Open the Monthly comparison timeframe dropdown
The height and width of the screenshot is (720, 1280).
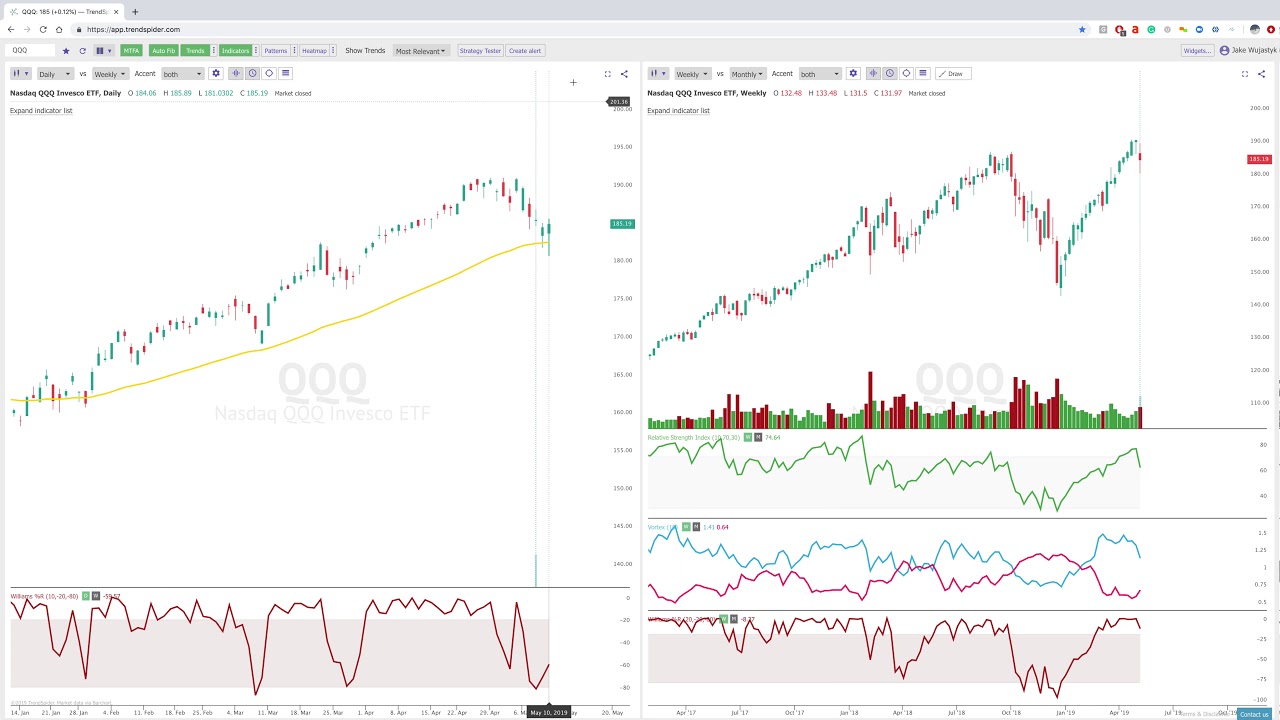pos(746,74)
